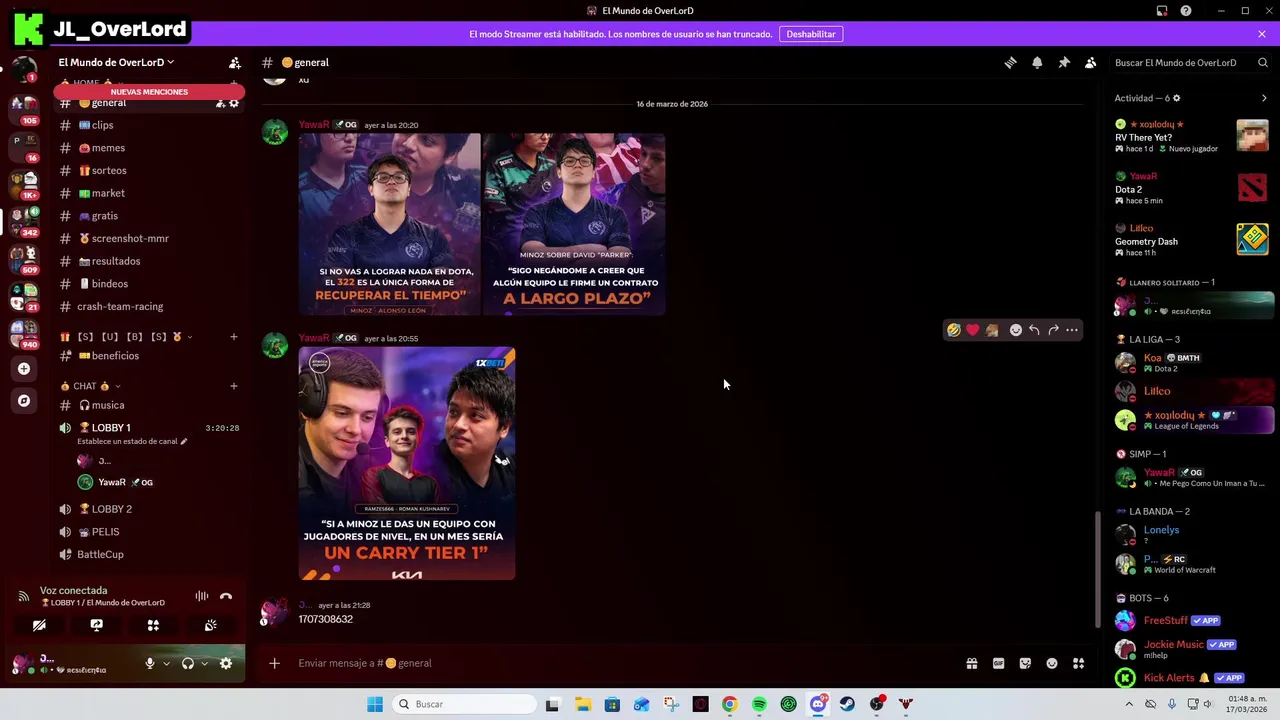Toggle noise suppression waveform icon
Screen dimensions: 1280x720
202,596
